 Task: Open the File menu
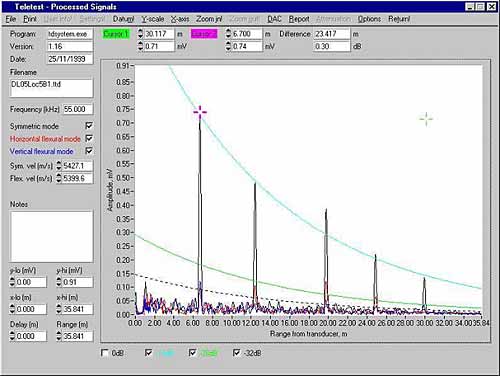(11, 19)
